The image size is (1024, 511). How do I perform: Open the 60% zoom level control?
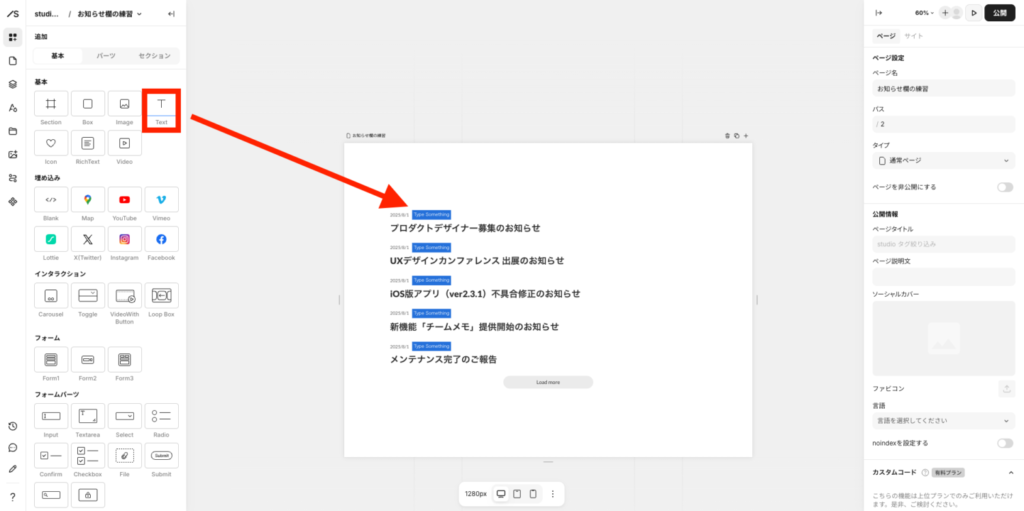(x=925, y=13)
